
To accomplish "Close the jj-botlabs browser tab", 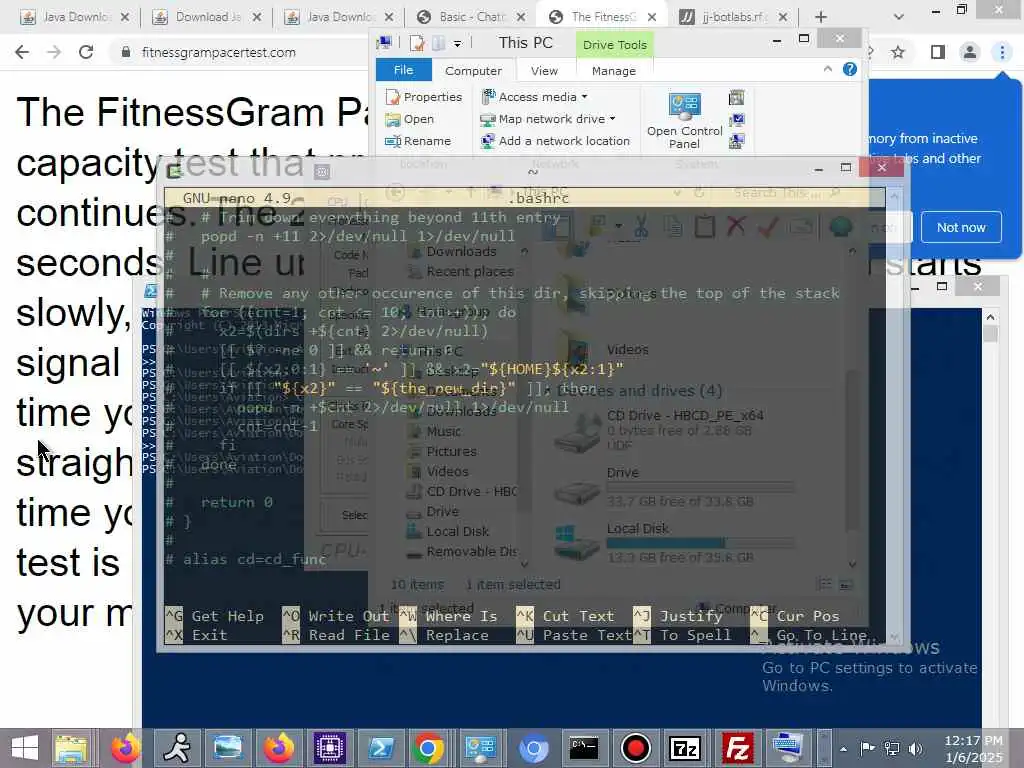I will coord(783,17).
